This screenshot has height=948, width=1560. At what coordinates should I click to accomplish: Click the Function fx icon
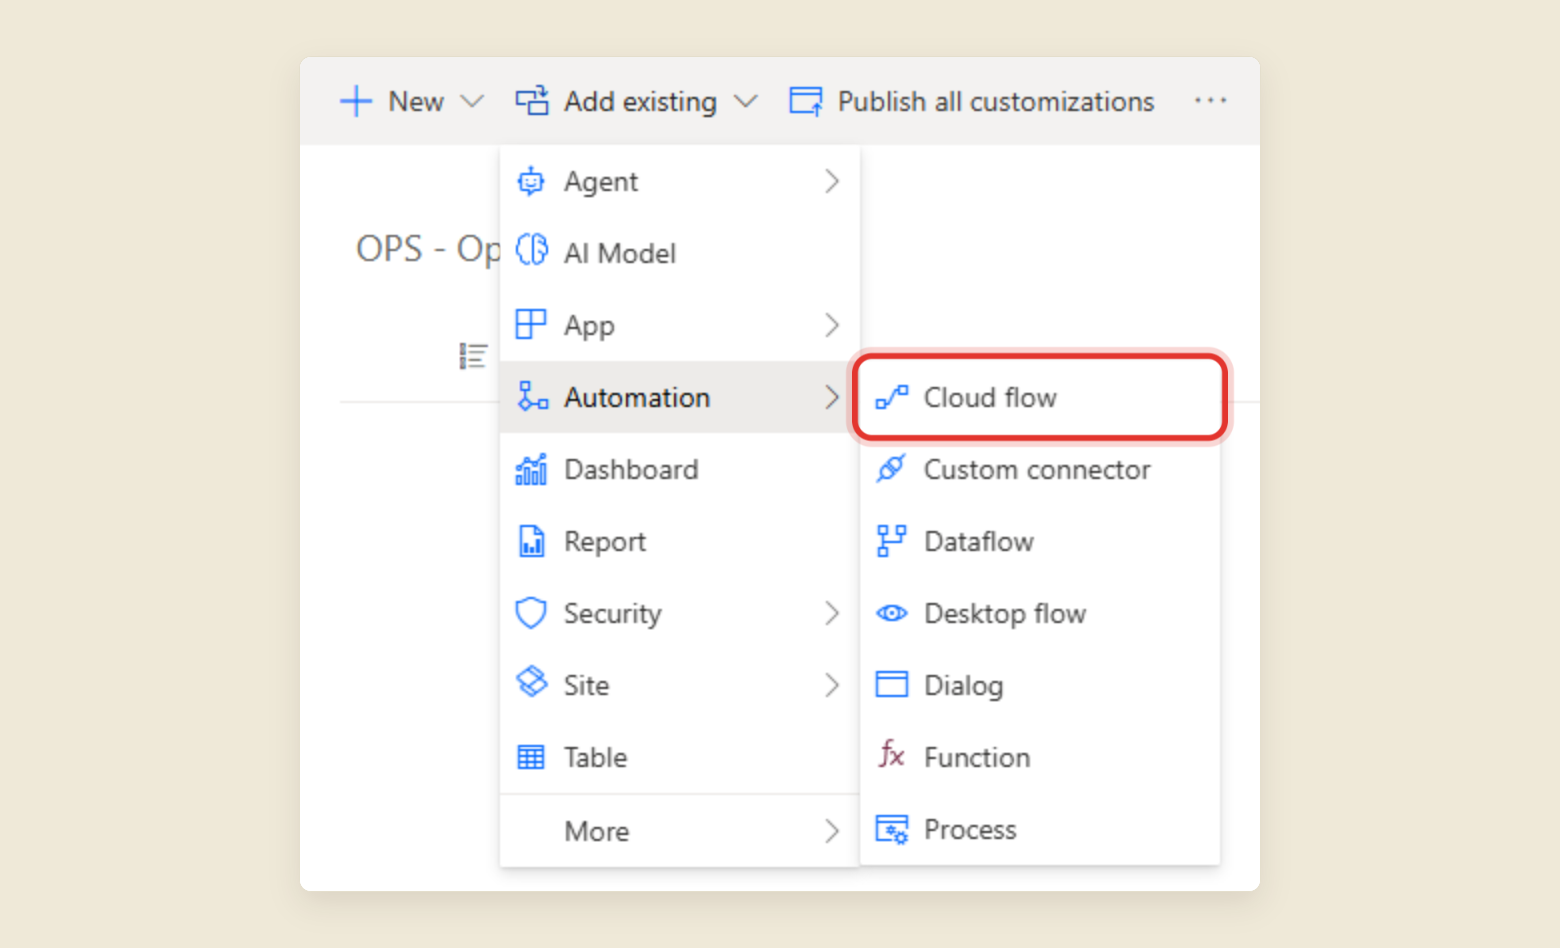(892, 754)
